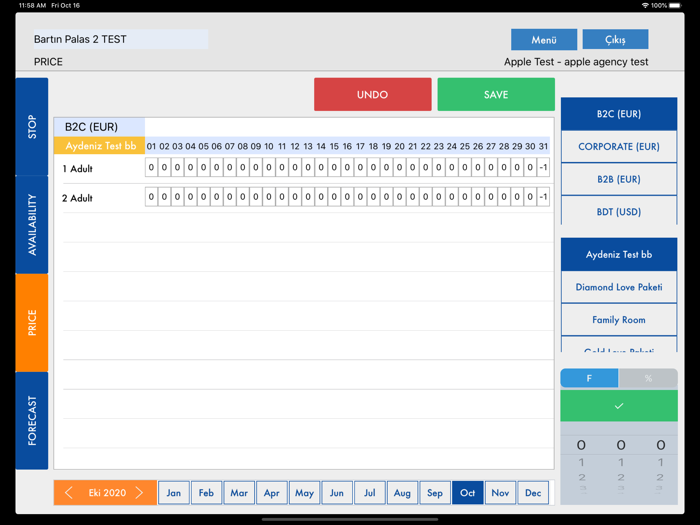
Task: Click the Eki 2020 month label
Action: click(107, 493)
